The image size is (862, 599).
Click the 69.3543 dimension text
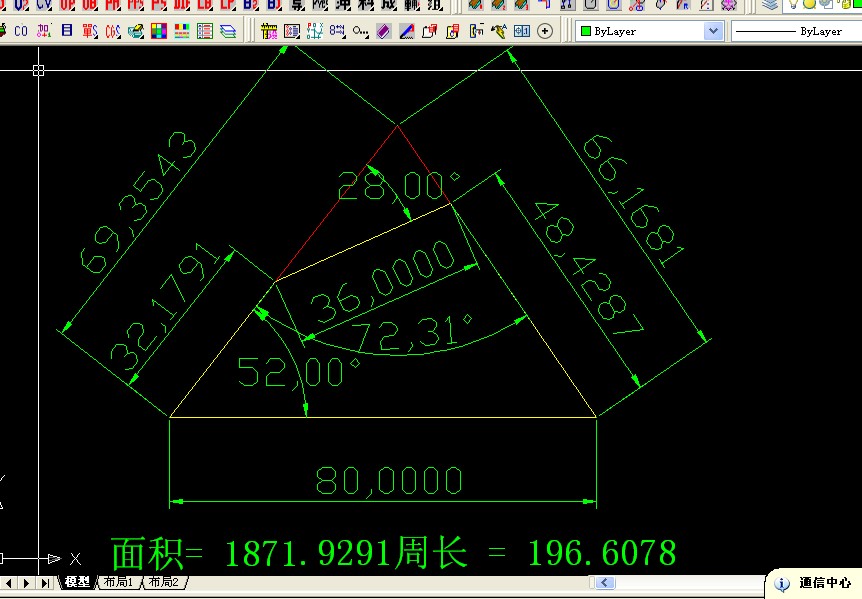point(138,202)
